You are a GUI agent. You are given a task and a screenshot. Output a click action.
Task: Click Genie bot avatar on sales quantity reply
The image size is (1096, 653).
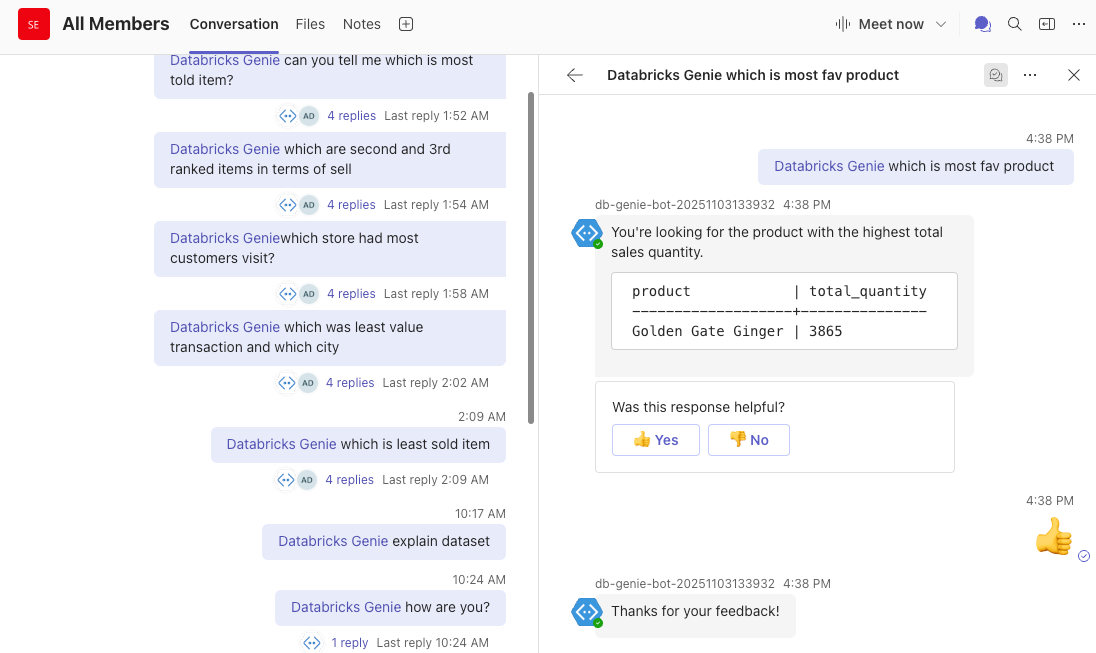click(586, 234)
